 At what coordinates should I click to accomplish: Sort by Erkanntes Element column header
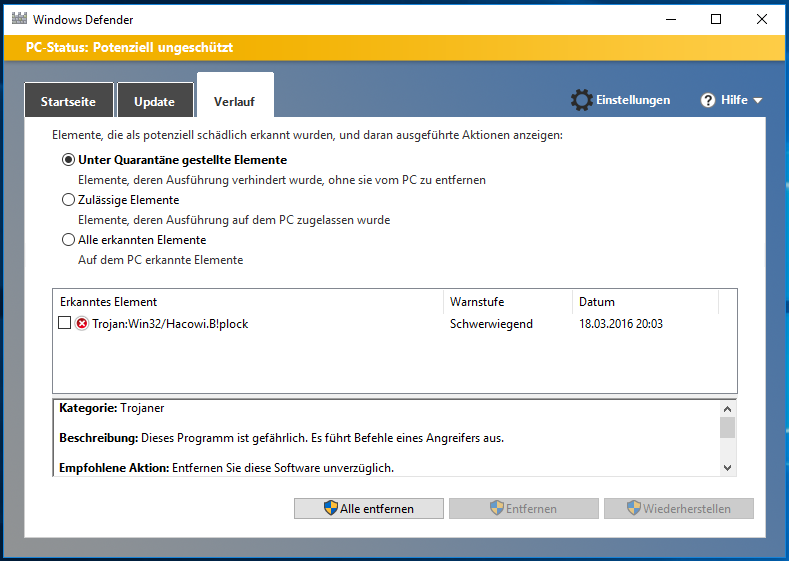tap(248, 302)
